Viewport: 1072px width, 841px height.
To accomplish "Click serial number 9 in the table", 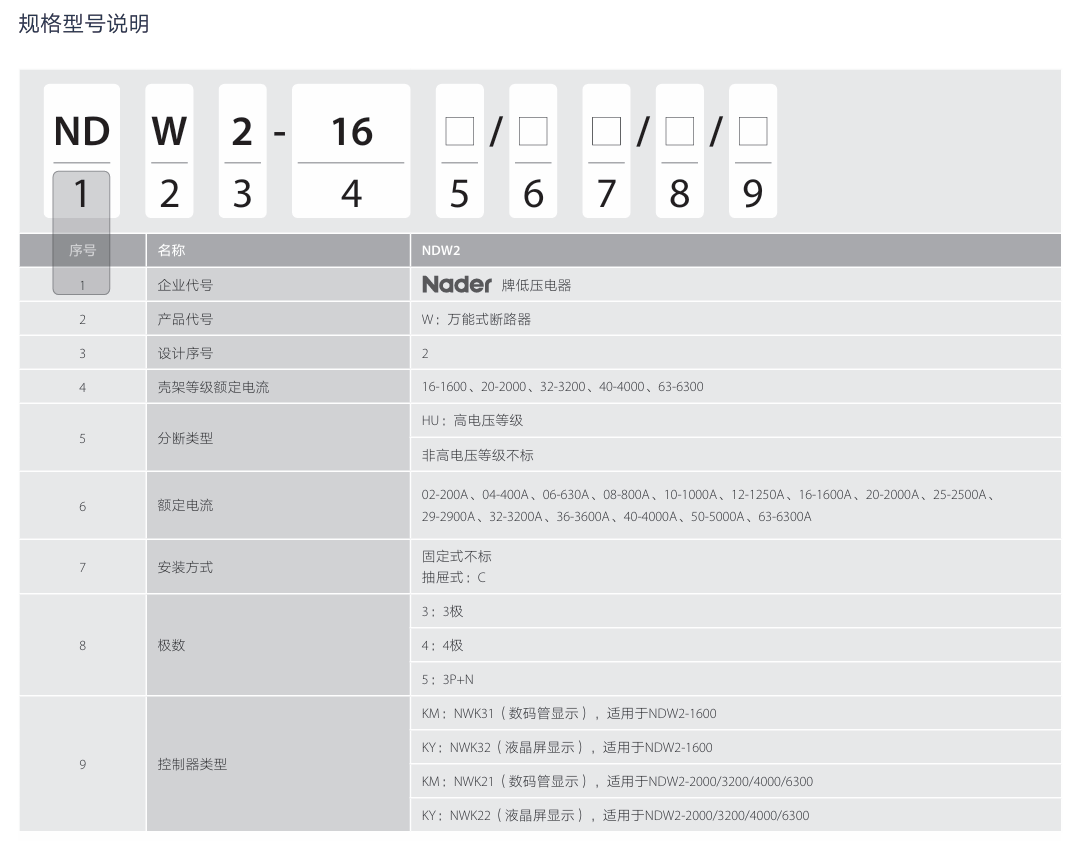I will [82, 764].
